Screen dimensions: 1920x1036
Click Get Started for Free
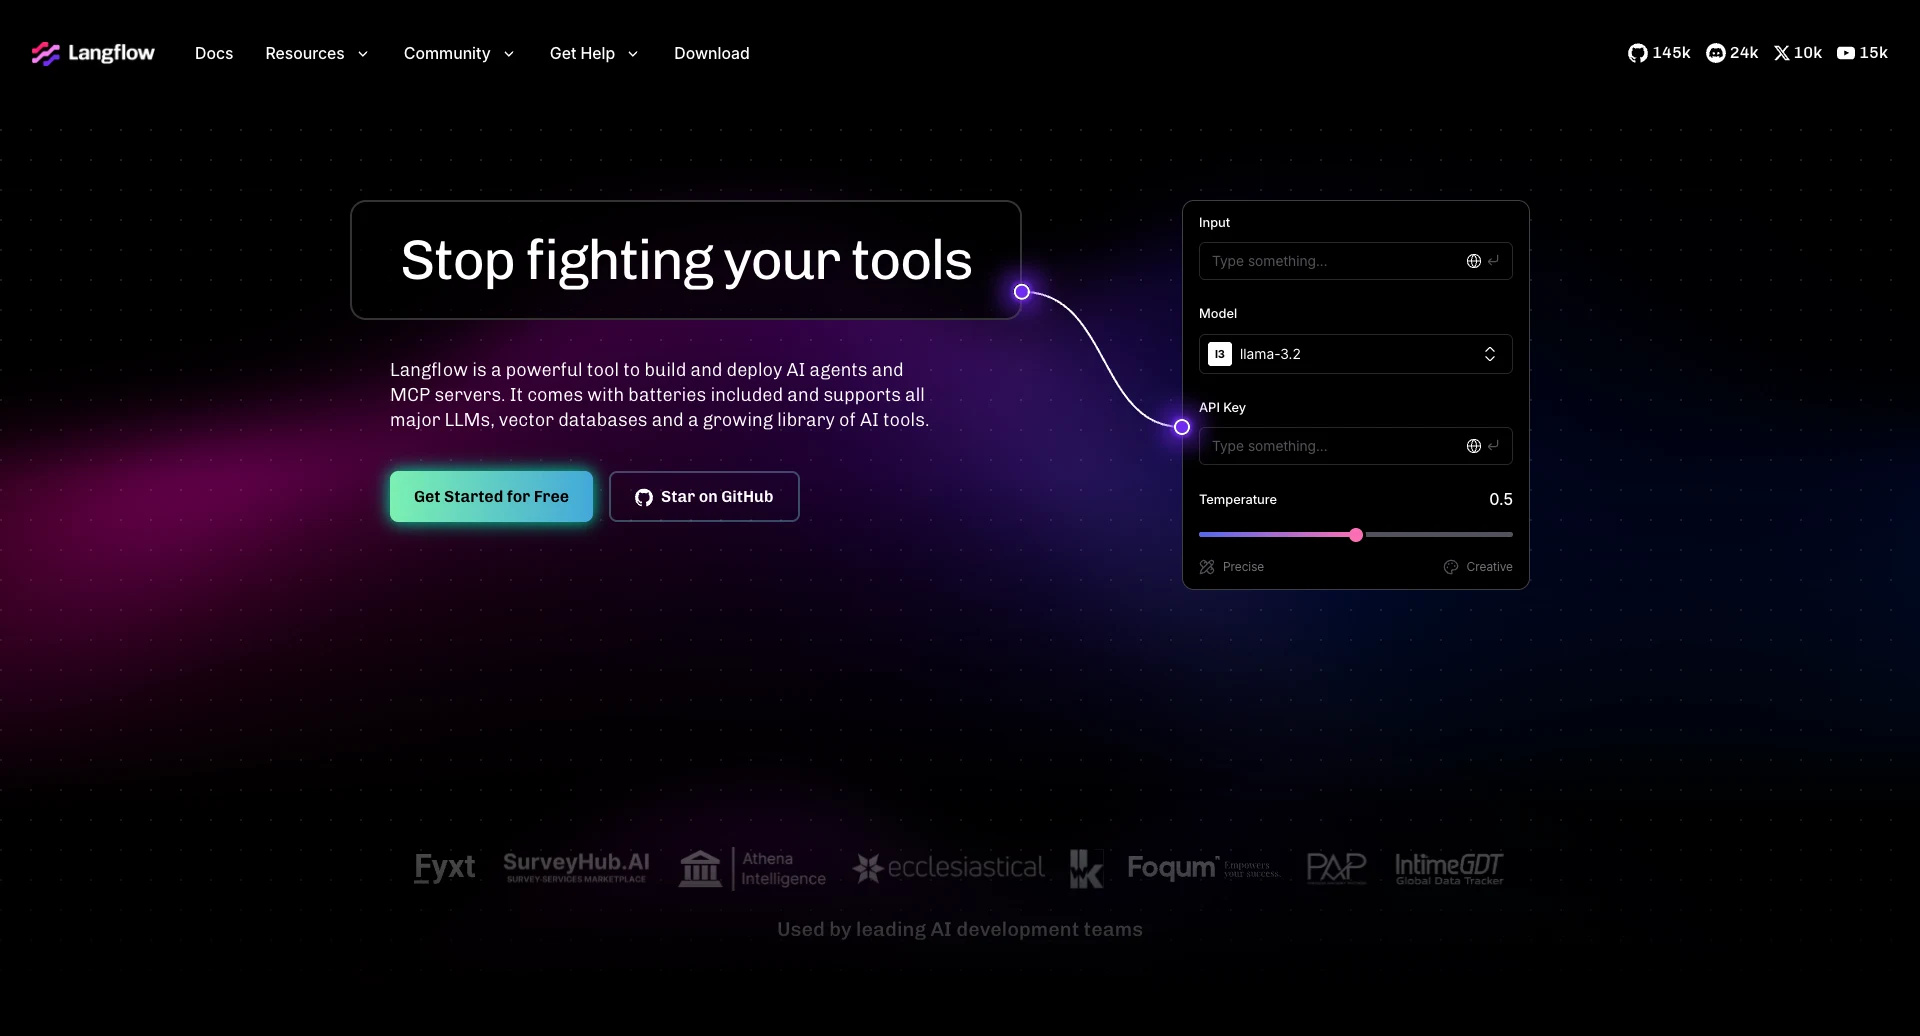pyautogui.click(x=491, y=496)
